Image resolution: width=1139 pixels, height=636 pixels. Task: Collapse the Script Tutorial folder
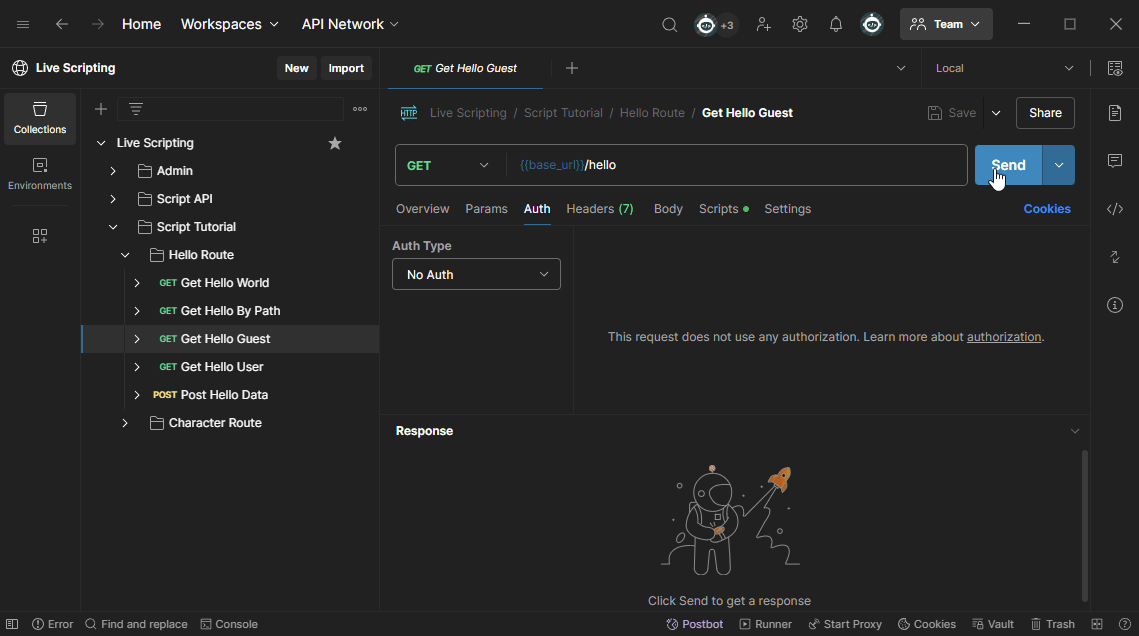113,227
